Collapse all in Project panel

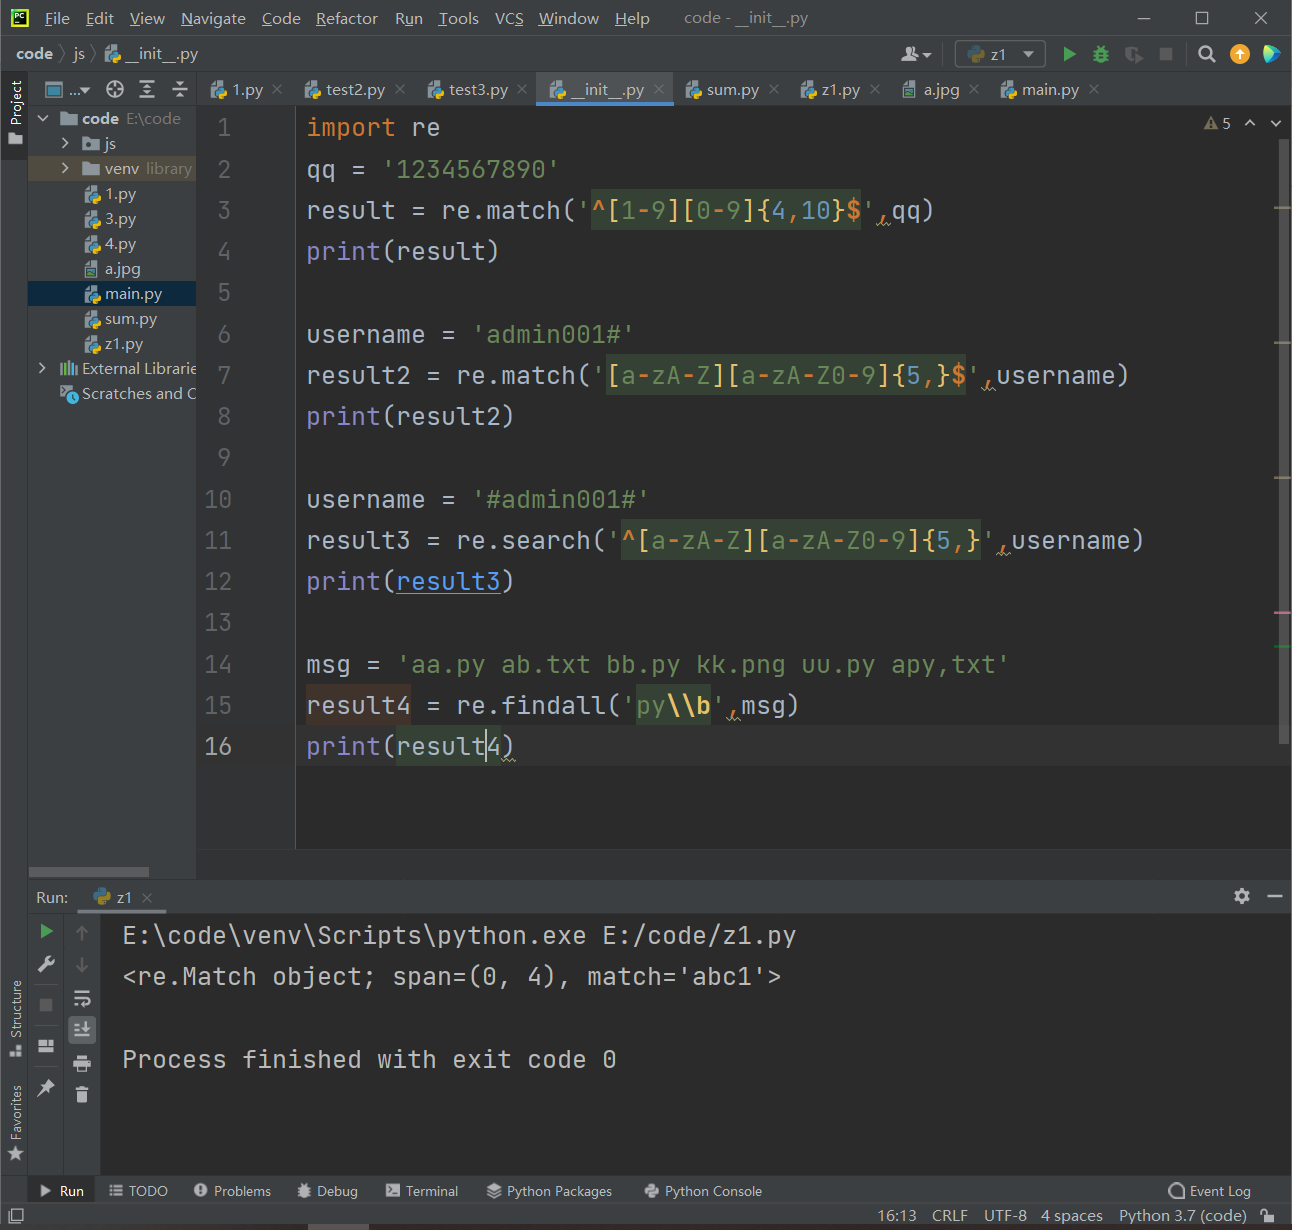click(180, 89)
